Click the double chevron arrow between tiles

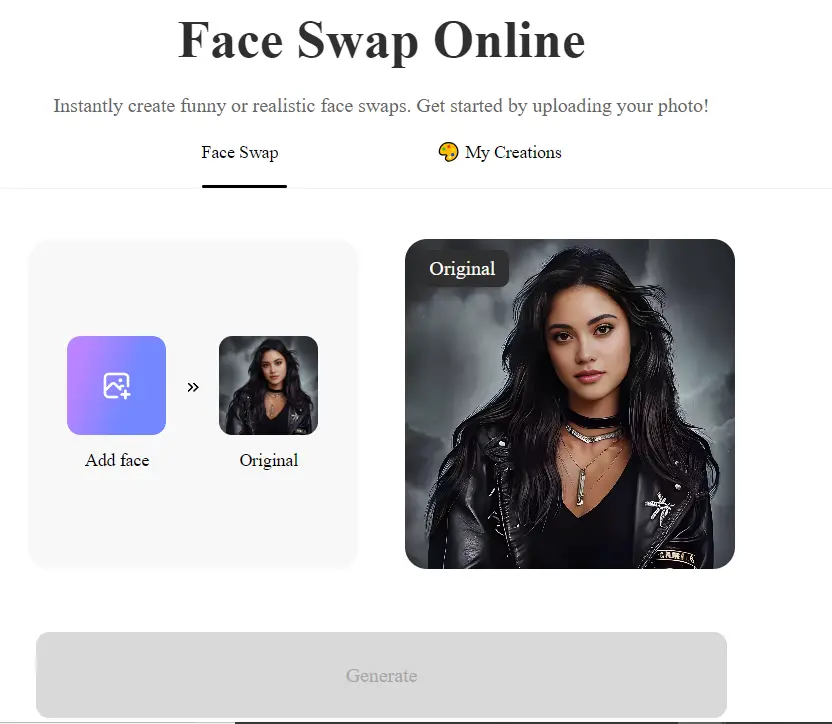pos(193,387)
